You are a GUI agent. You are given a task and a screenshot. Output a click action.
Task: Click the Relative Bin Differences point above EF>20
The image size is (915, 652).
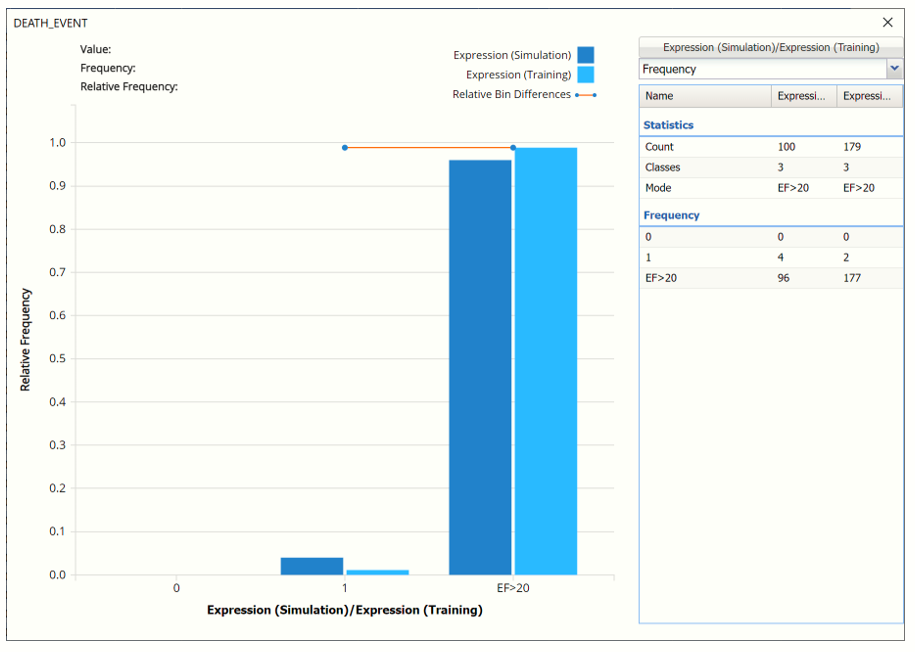coord(513,148)
